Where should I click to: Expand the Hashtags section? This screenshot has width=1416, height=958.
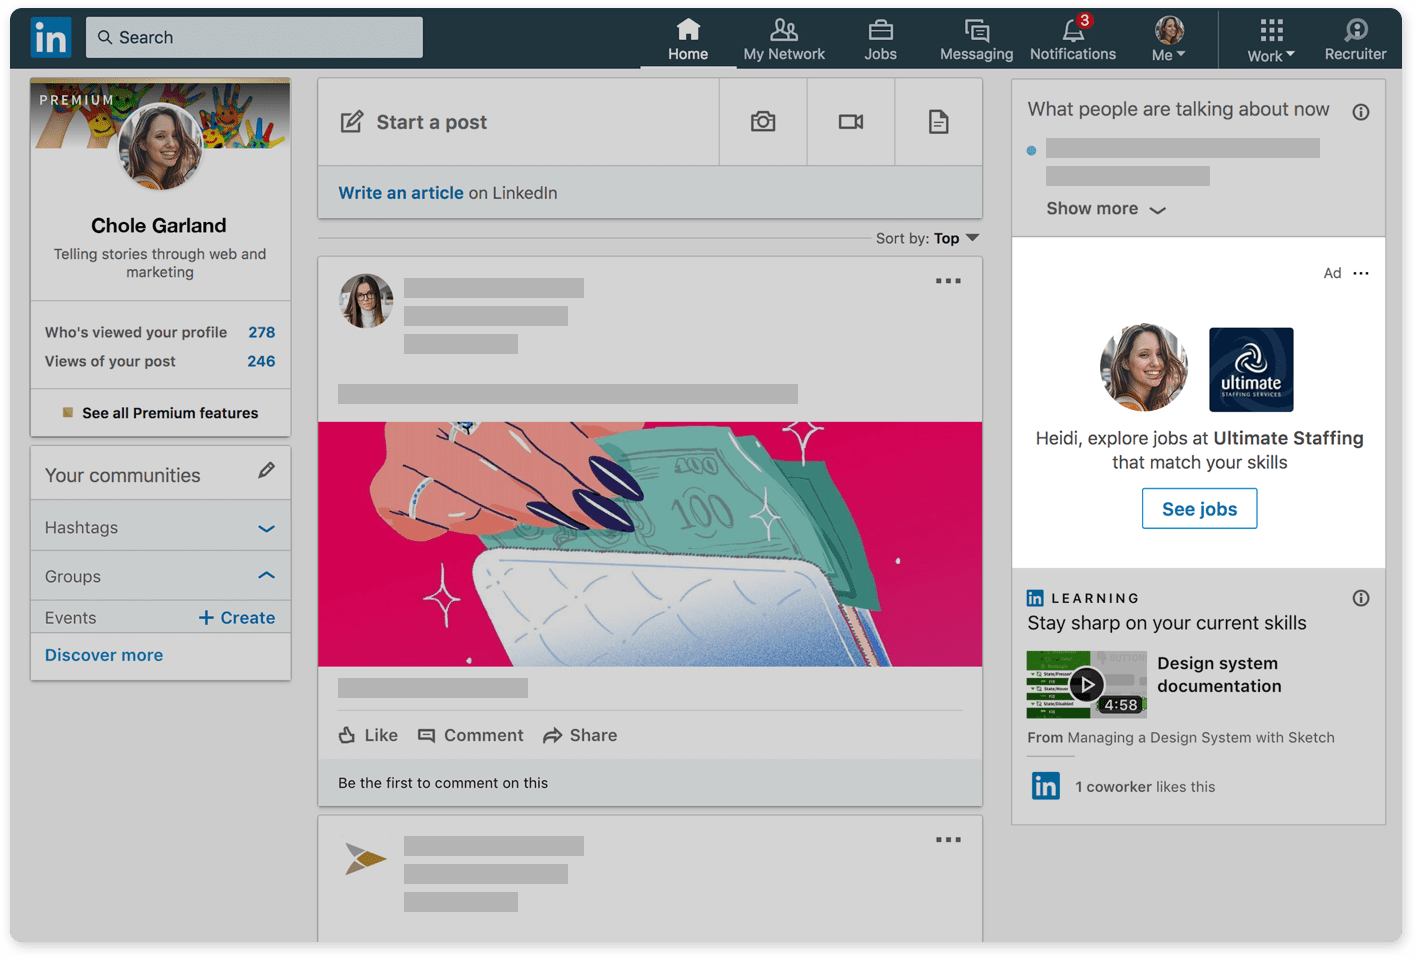(x=266, y=526)
